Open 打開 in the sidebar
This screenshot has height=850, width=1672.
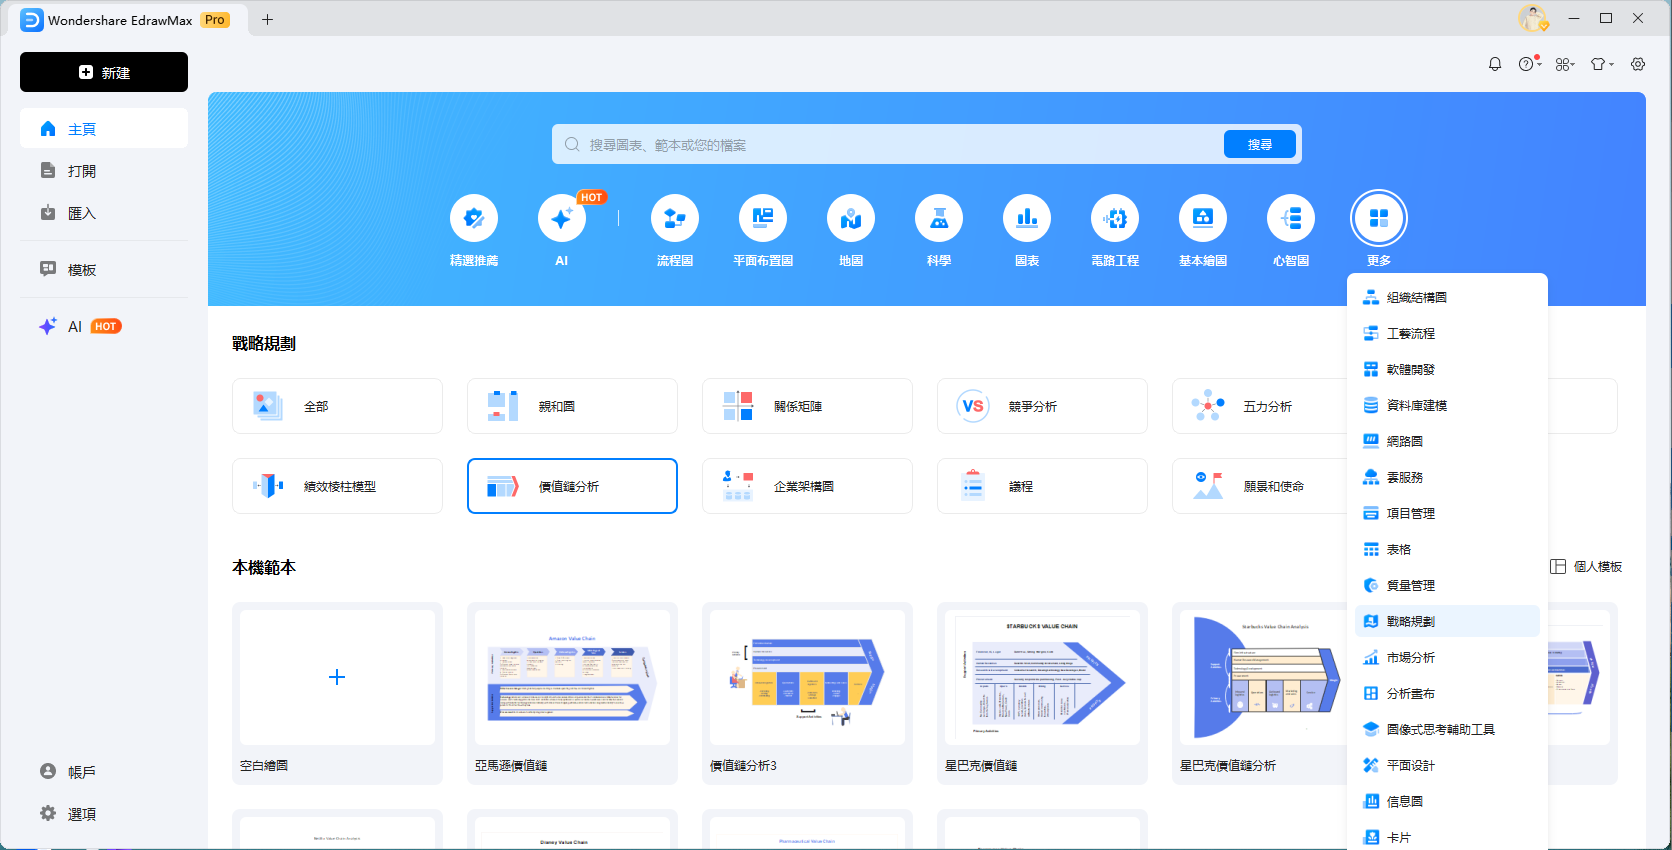tap(104, 171)
